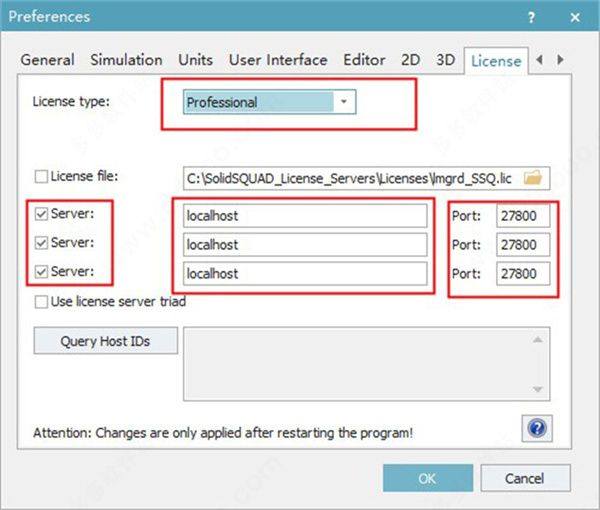Enable Use license server triad

41,301
